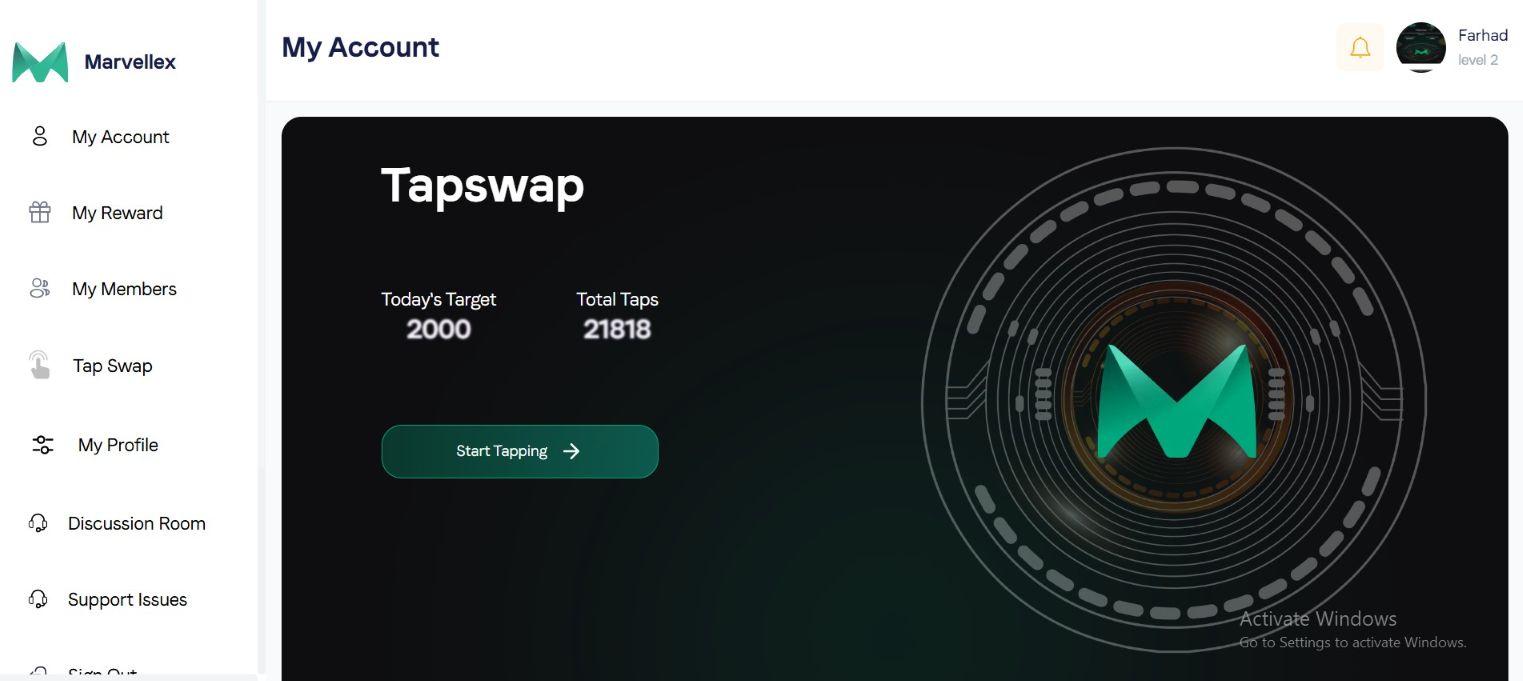Click the My Account person icon
Screen dimensions: 1523x681
coord(40,136)
